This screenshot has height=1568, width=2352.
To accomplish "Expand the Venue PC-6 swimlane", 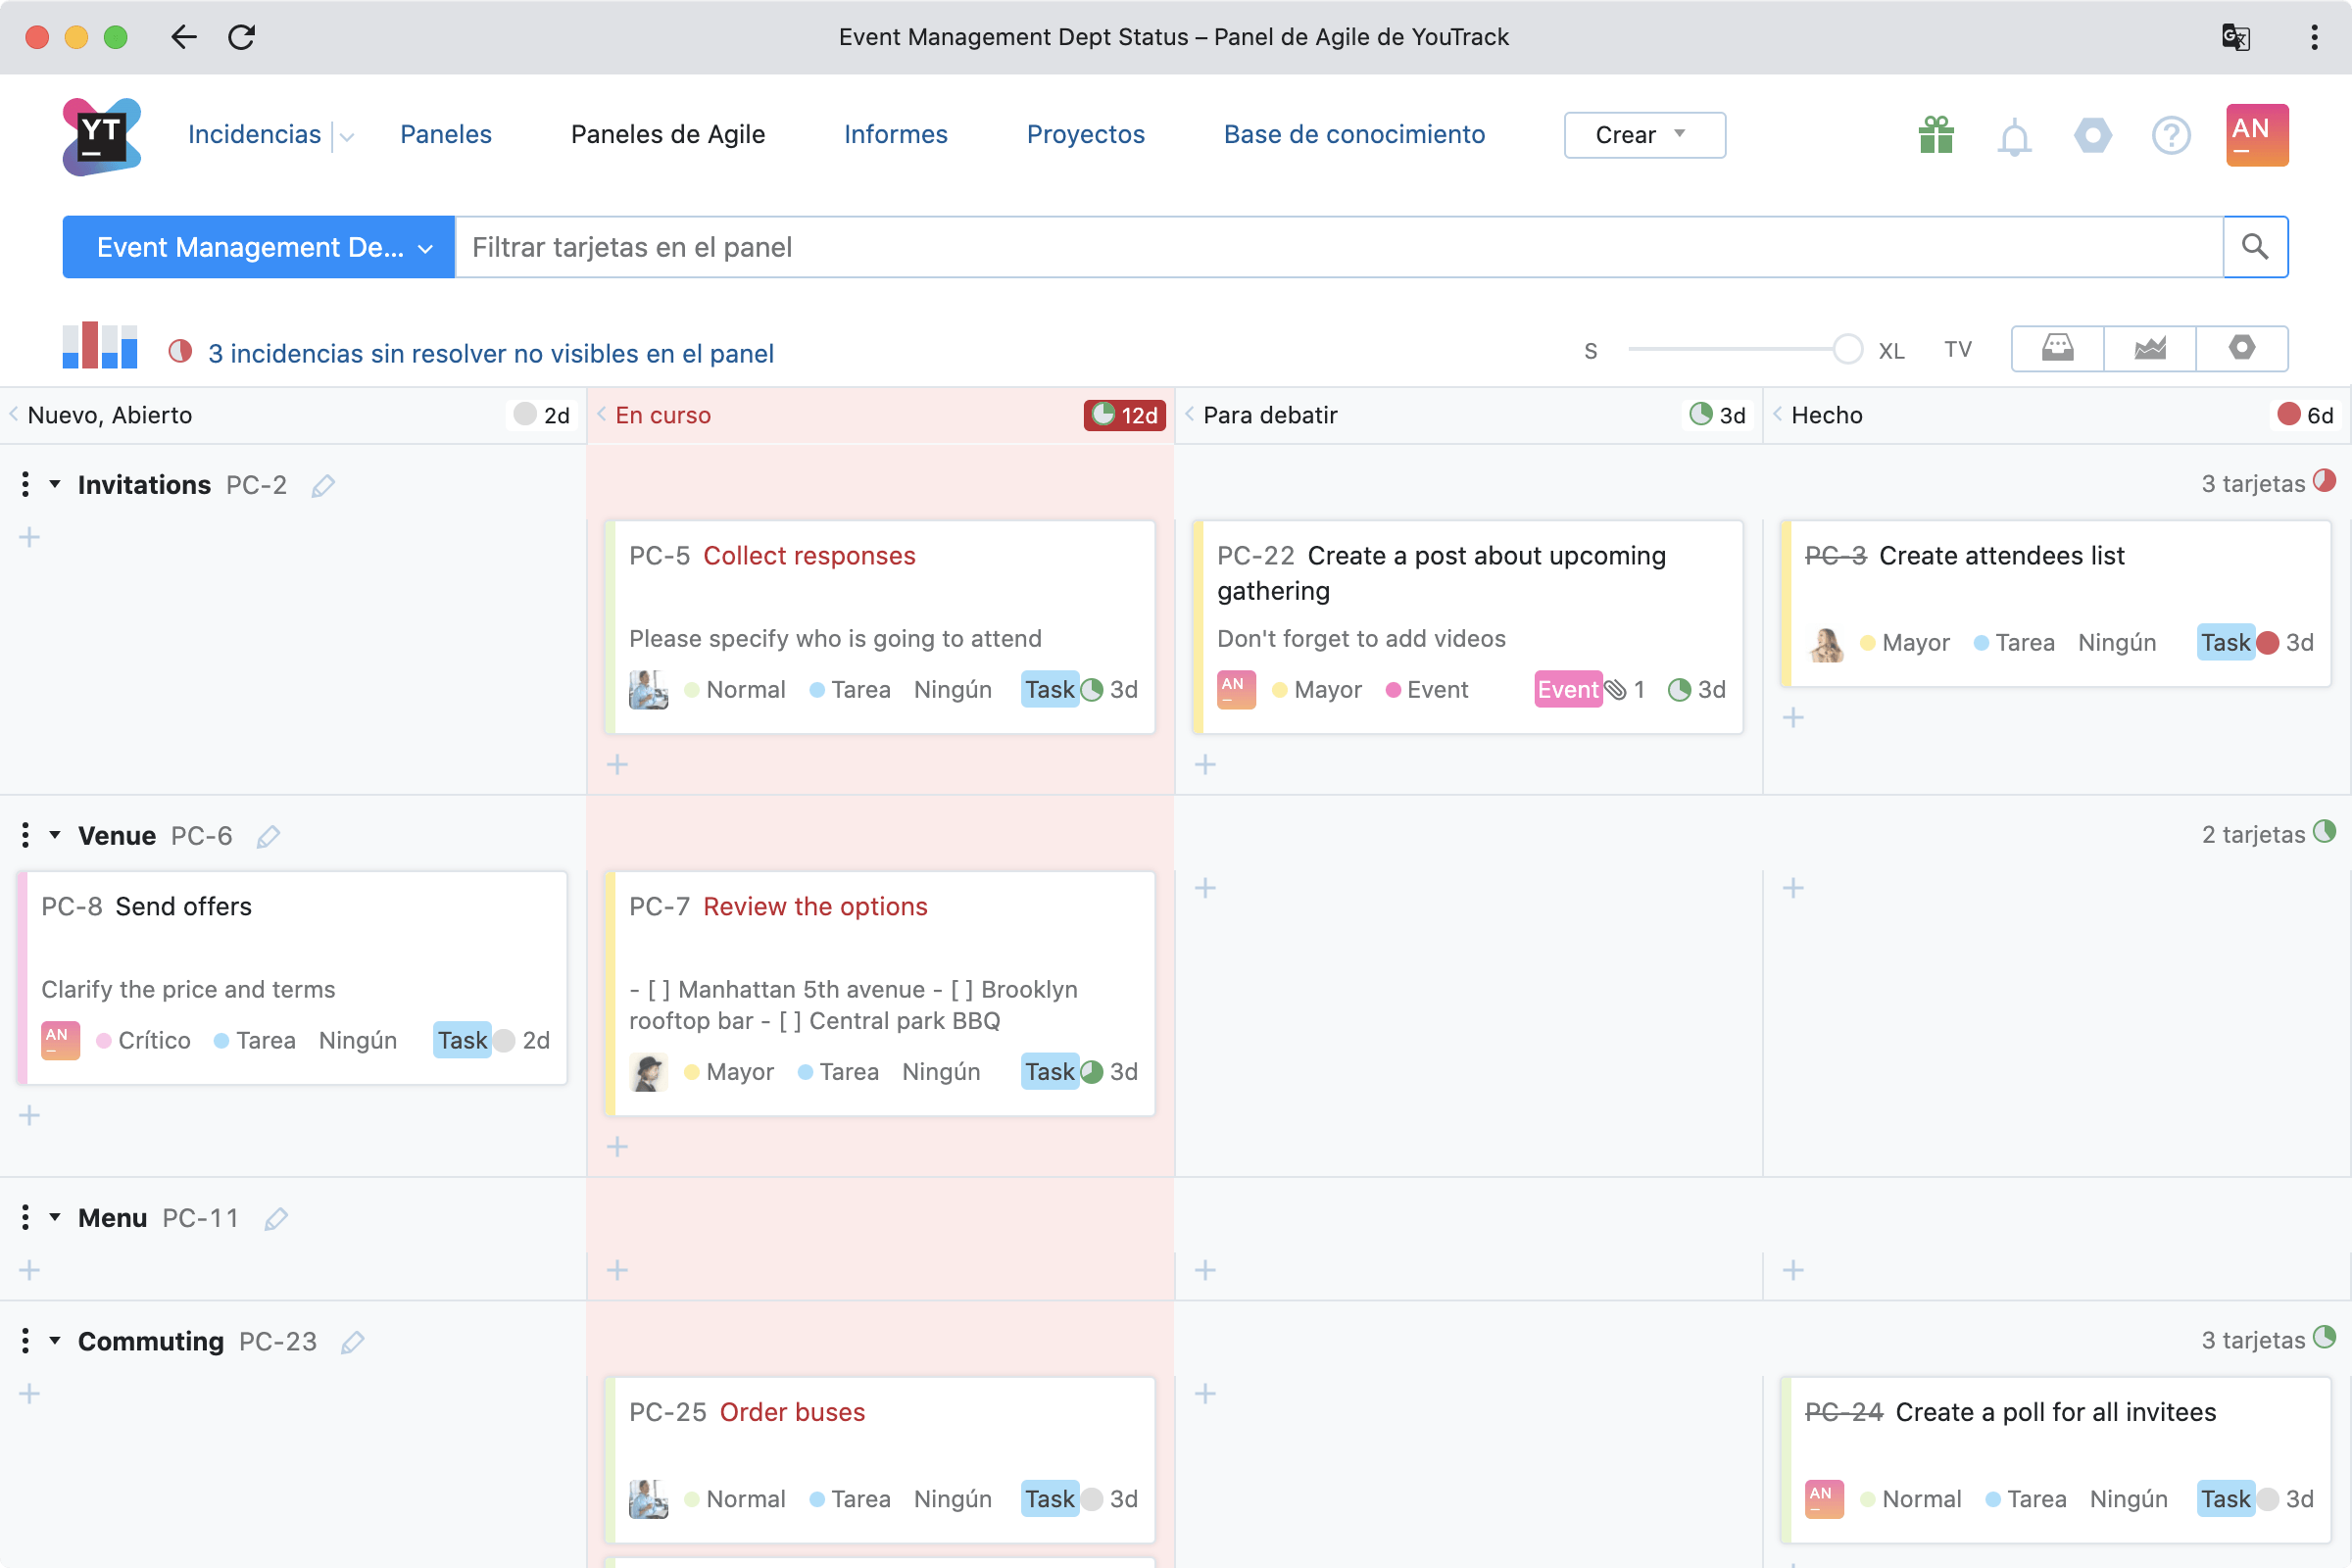I will 54,835.
